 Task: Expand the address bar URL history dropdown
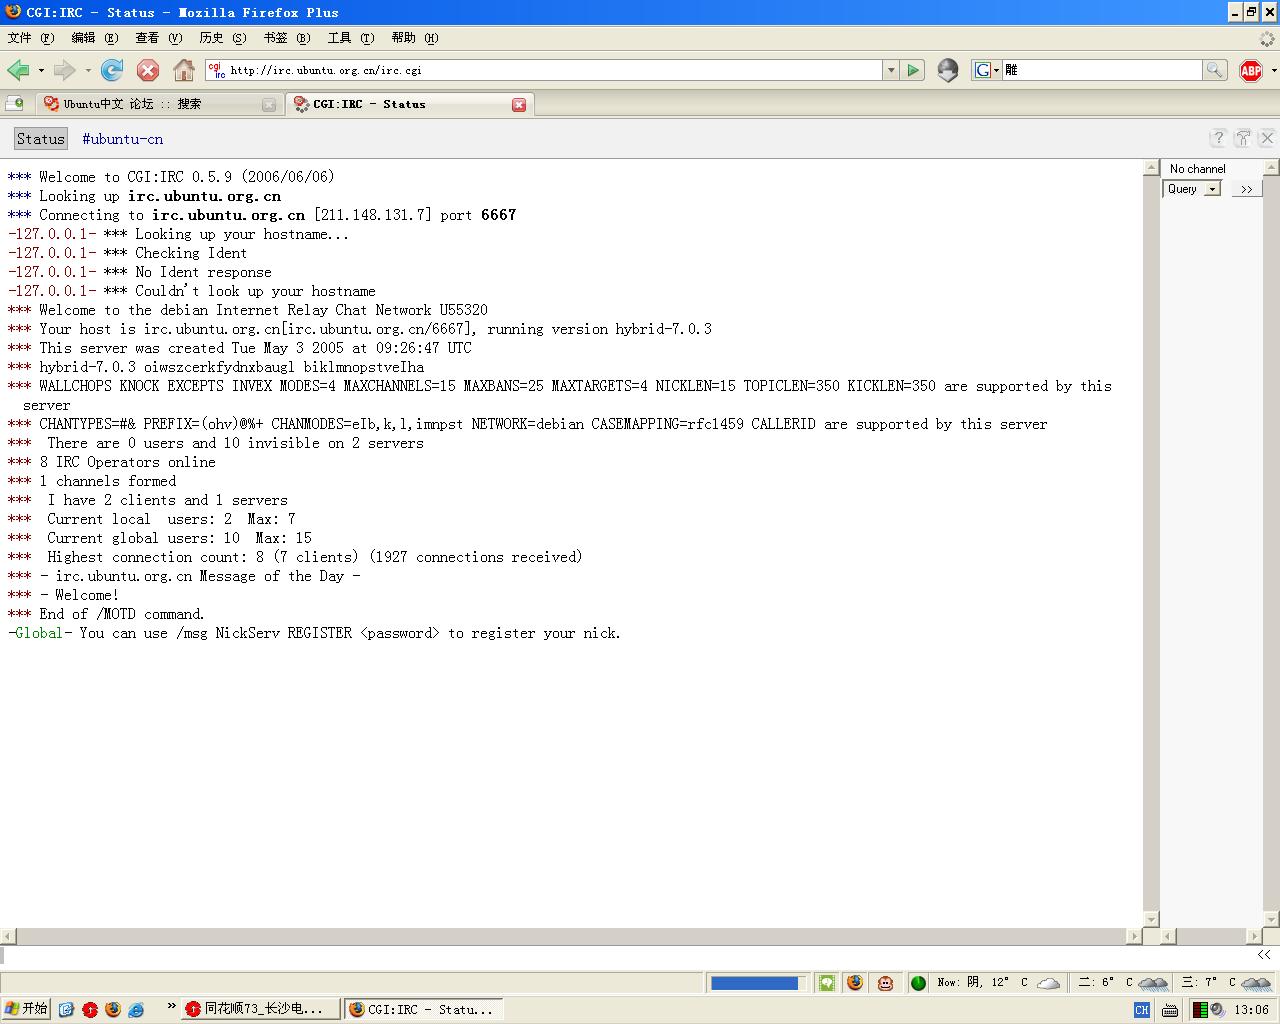click(x=890, y=70)
